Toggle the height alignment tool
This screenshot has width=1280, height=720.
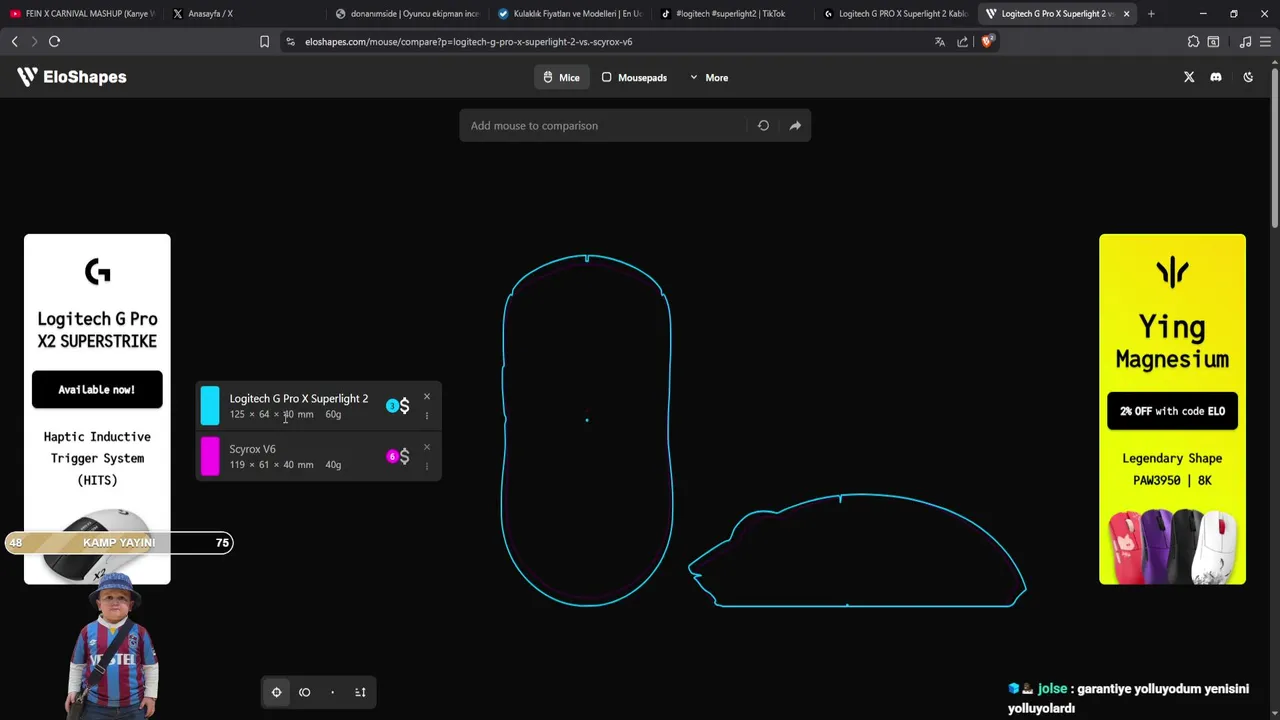[x=360, y=692]
